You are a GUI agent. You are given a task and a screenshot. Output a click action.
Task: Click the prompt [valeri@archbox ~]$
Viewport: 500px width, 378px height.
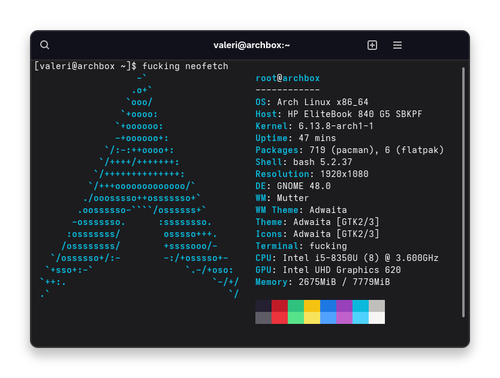tap(85, 66)
